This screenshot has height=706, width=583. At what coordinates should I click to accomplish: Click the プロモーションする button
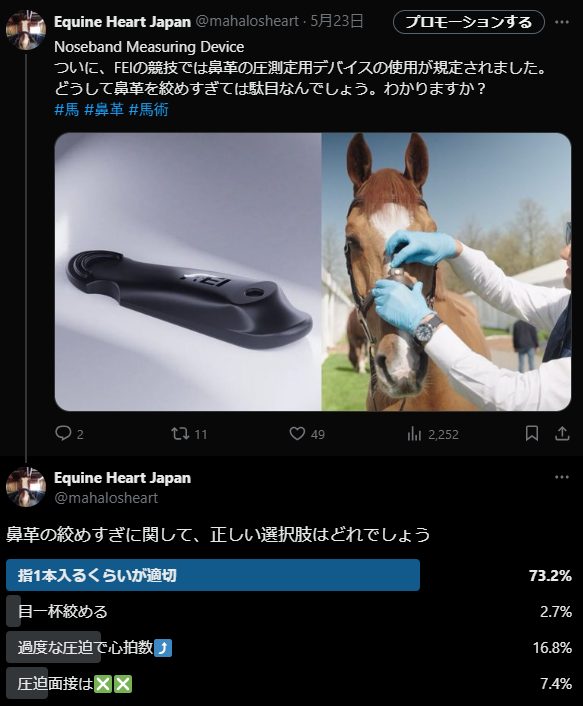[x=469, y=22]
